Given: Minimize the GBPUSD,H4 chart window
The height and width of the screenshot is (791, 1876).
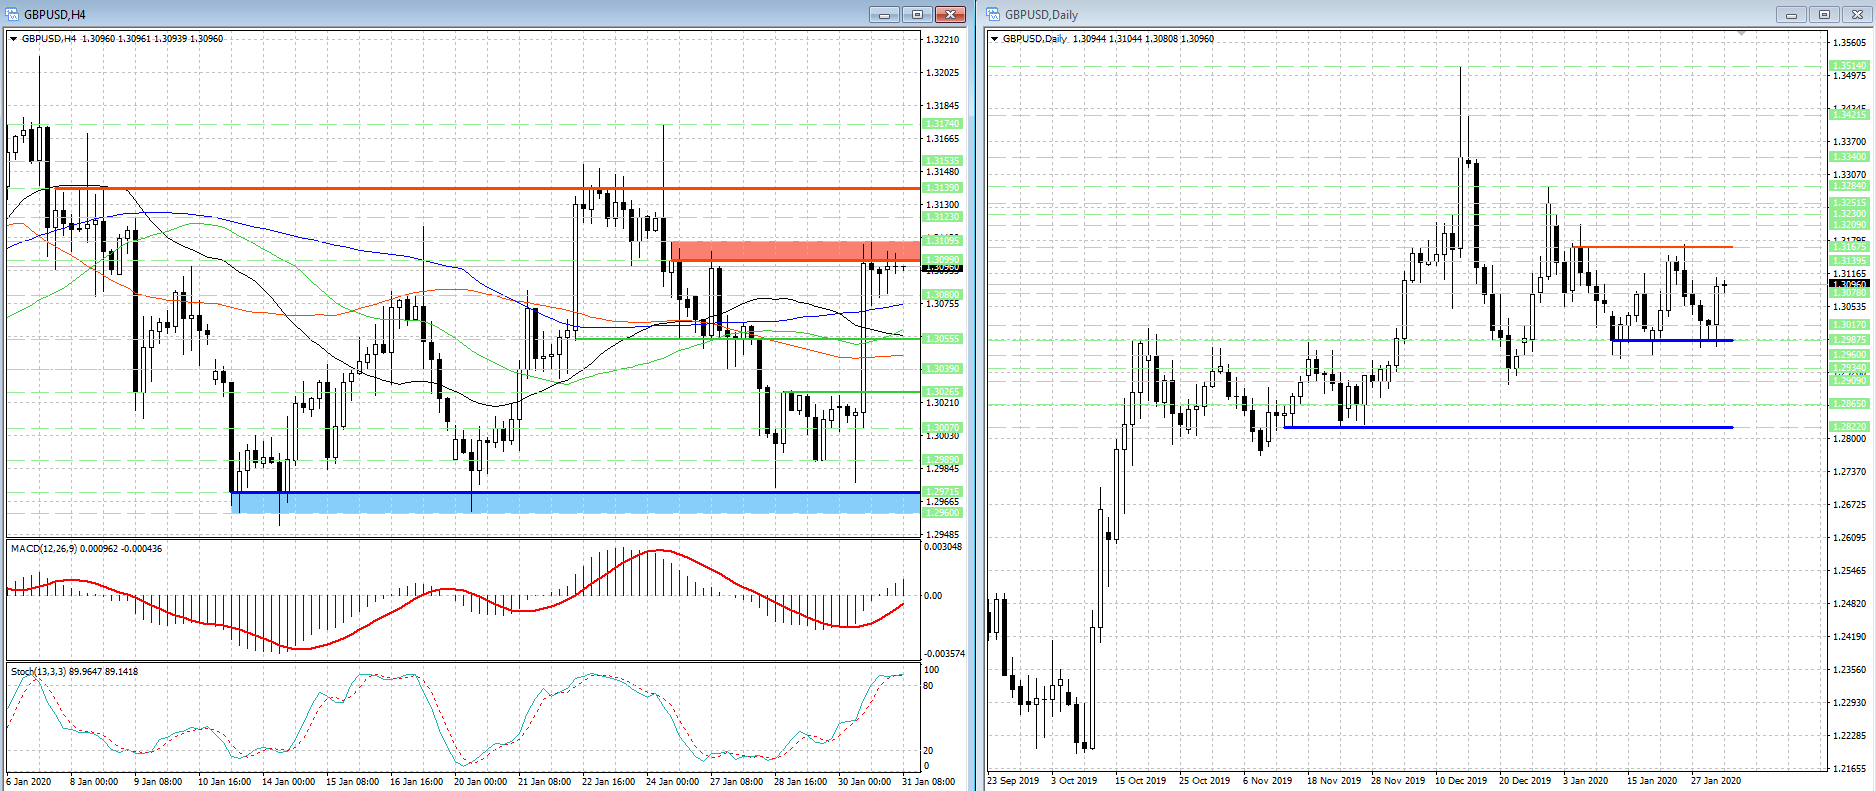Looking at the screenshot, I should [884, 14].
